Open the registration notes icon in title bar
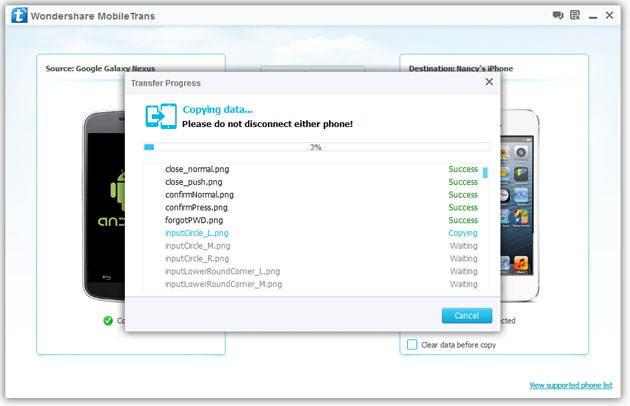Viewport: 630px width, 406px height. click(575, 15)
